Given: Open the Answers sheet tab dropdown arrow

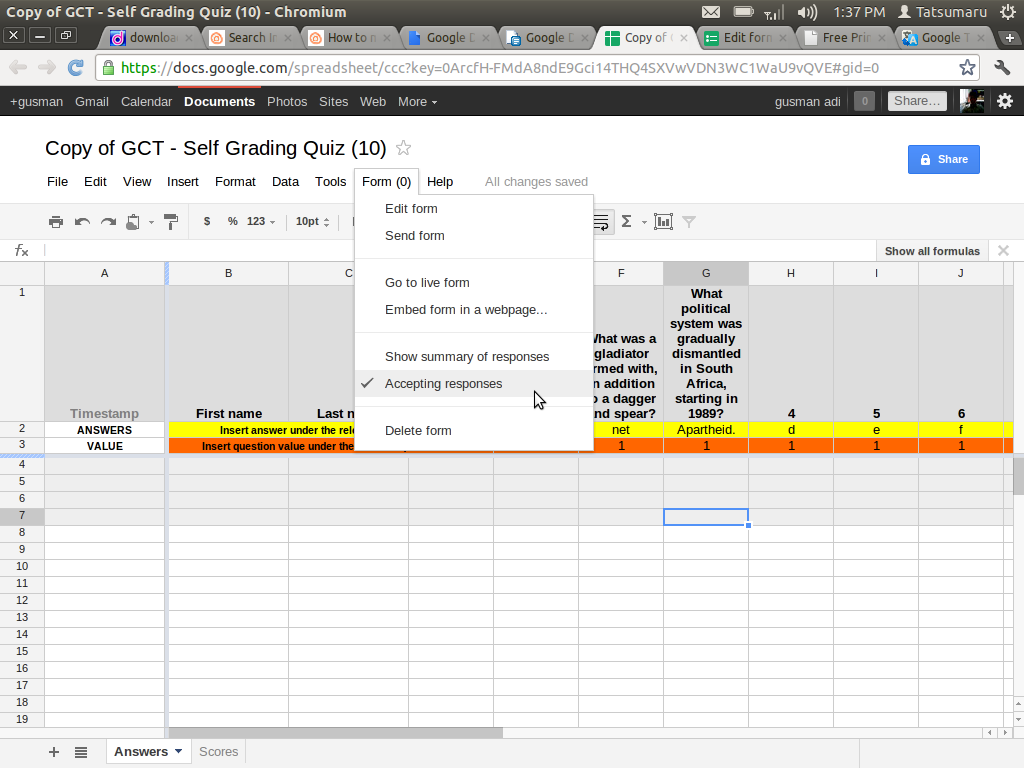Looking at the screenshot, I should 179,751.
